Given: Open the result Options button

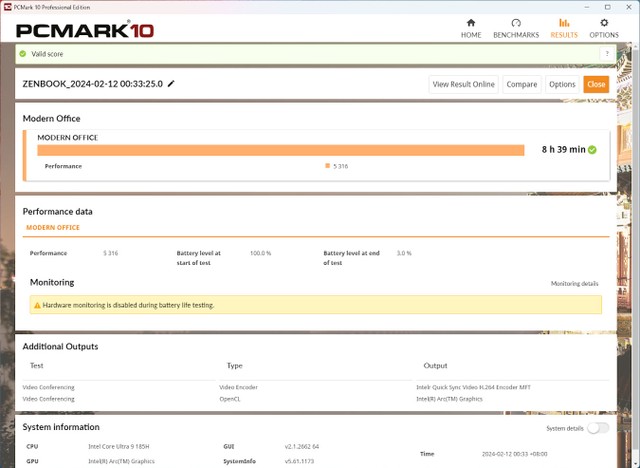Looking at the screenshot, I should tap(562, 84).
